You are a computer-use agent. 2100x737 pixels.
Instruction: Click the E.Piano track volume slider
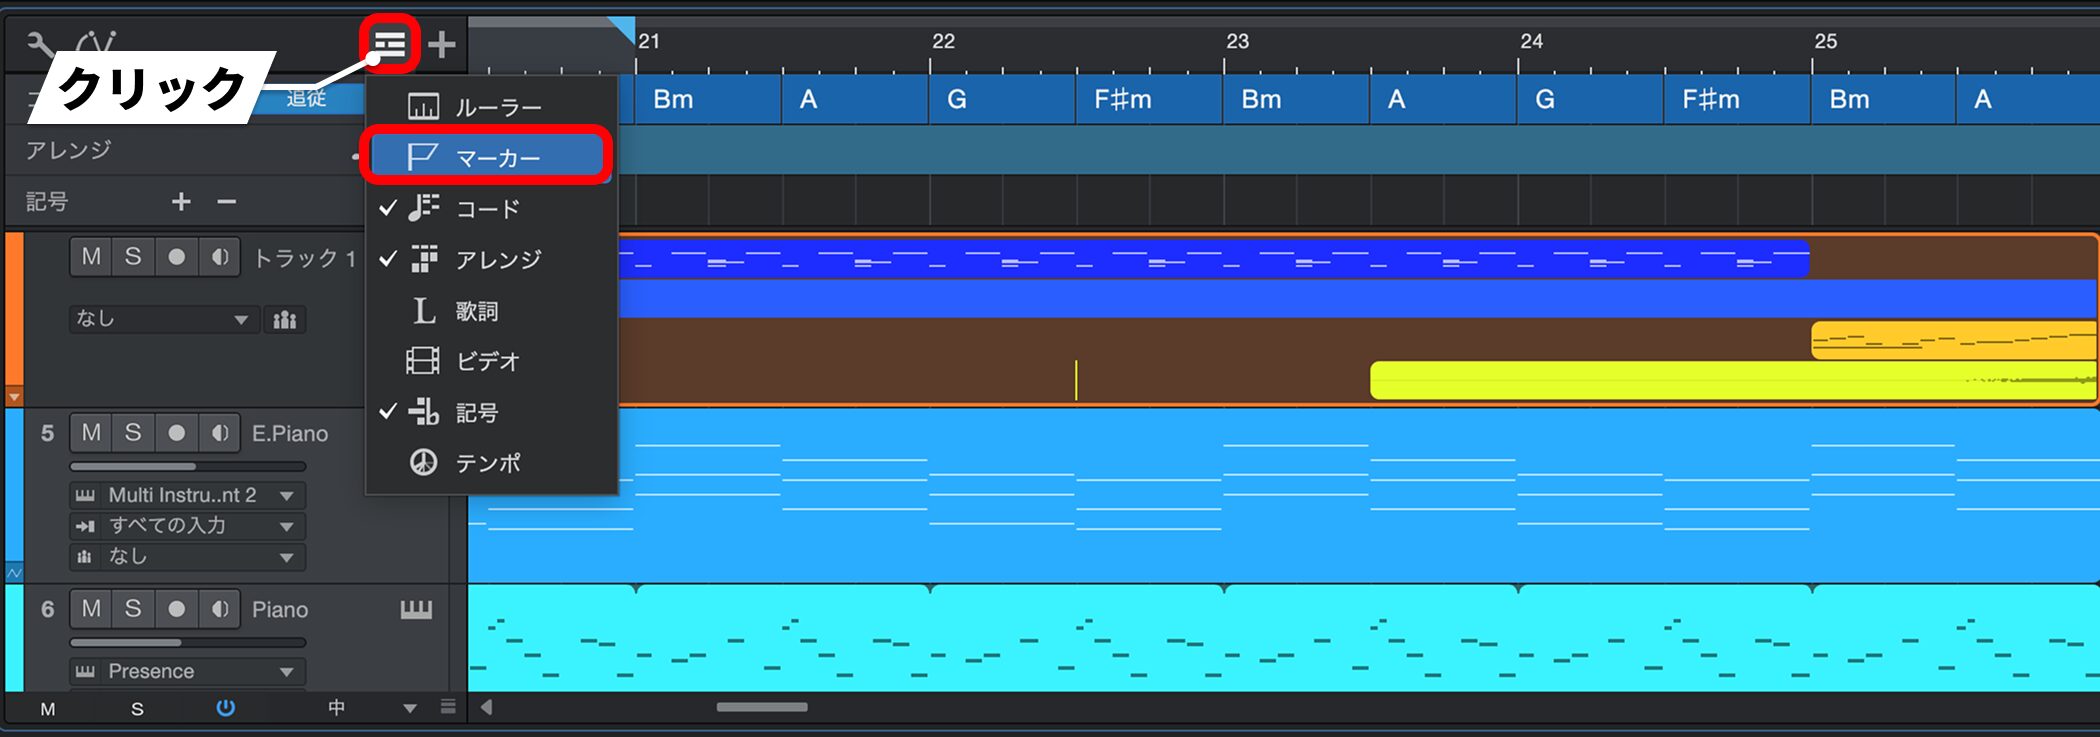tap(187, 466)
